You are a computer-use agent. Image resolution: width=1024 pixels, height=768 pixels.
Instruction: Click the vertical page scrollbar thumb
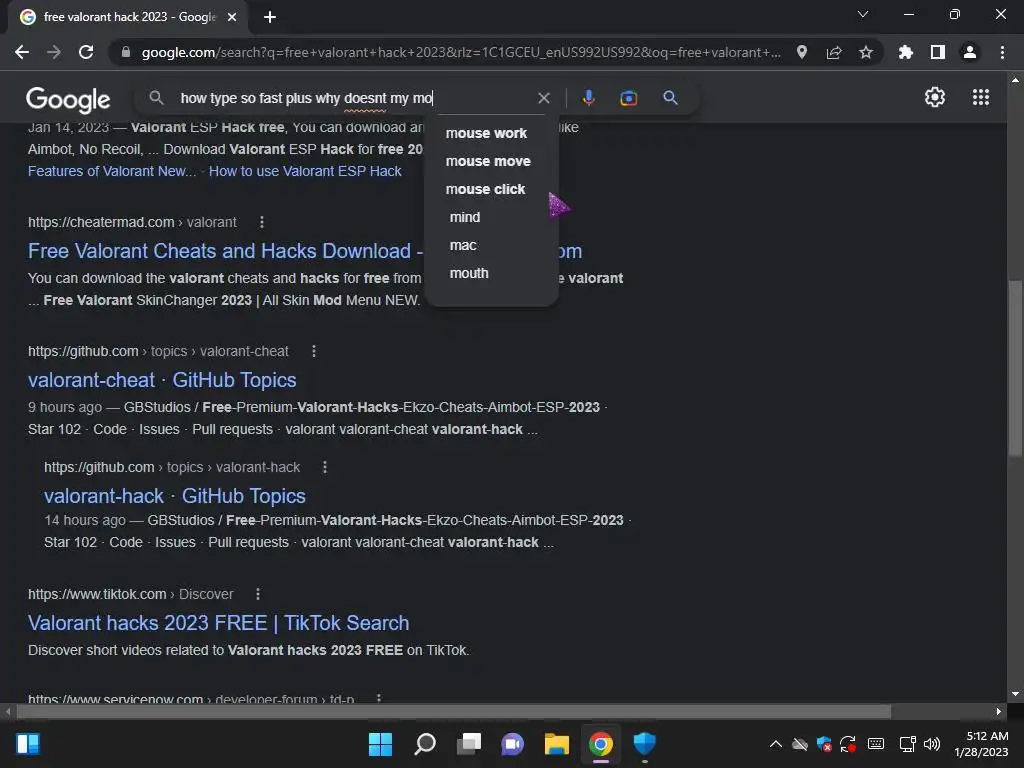pyautogui.click(x=1015, y=368)
